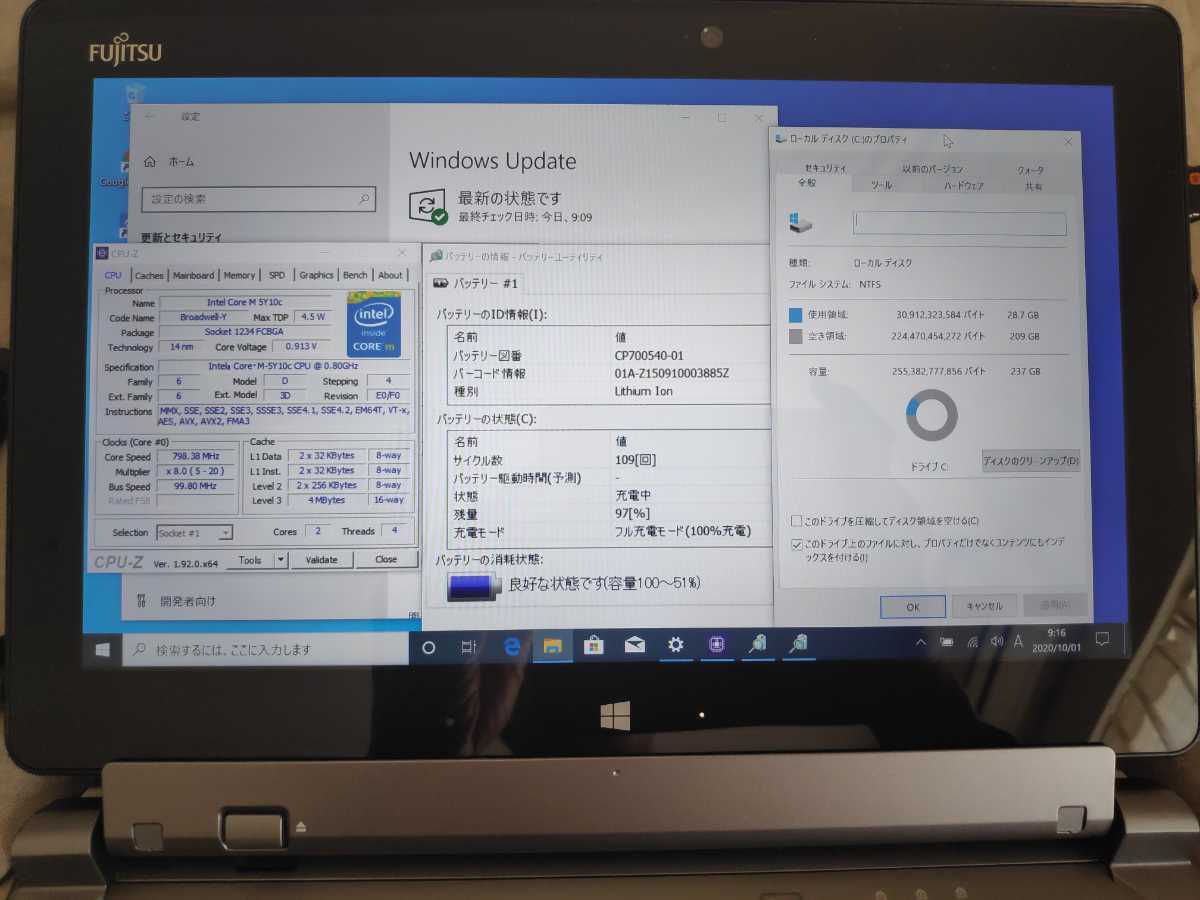Toggle file content indexing checkbox
The image size is (1200, 900).
[796, 545]
